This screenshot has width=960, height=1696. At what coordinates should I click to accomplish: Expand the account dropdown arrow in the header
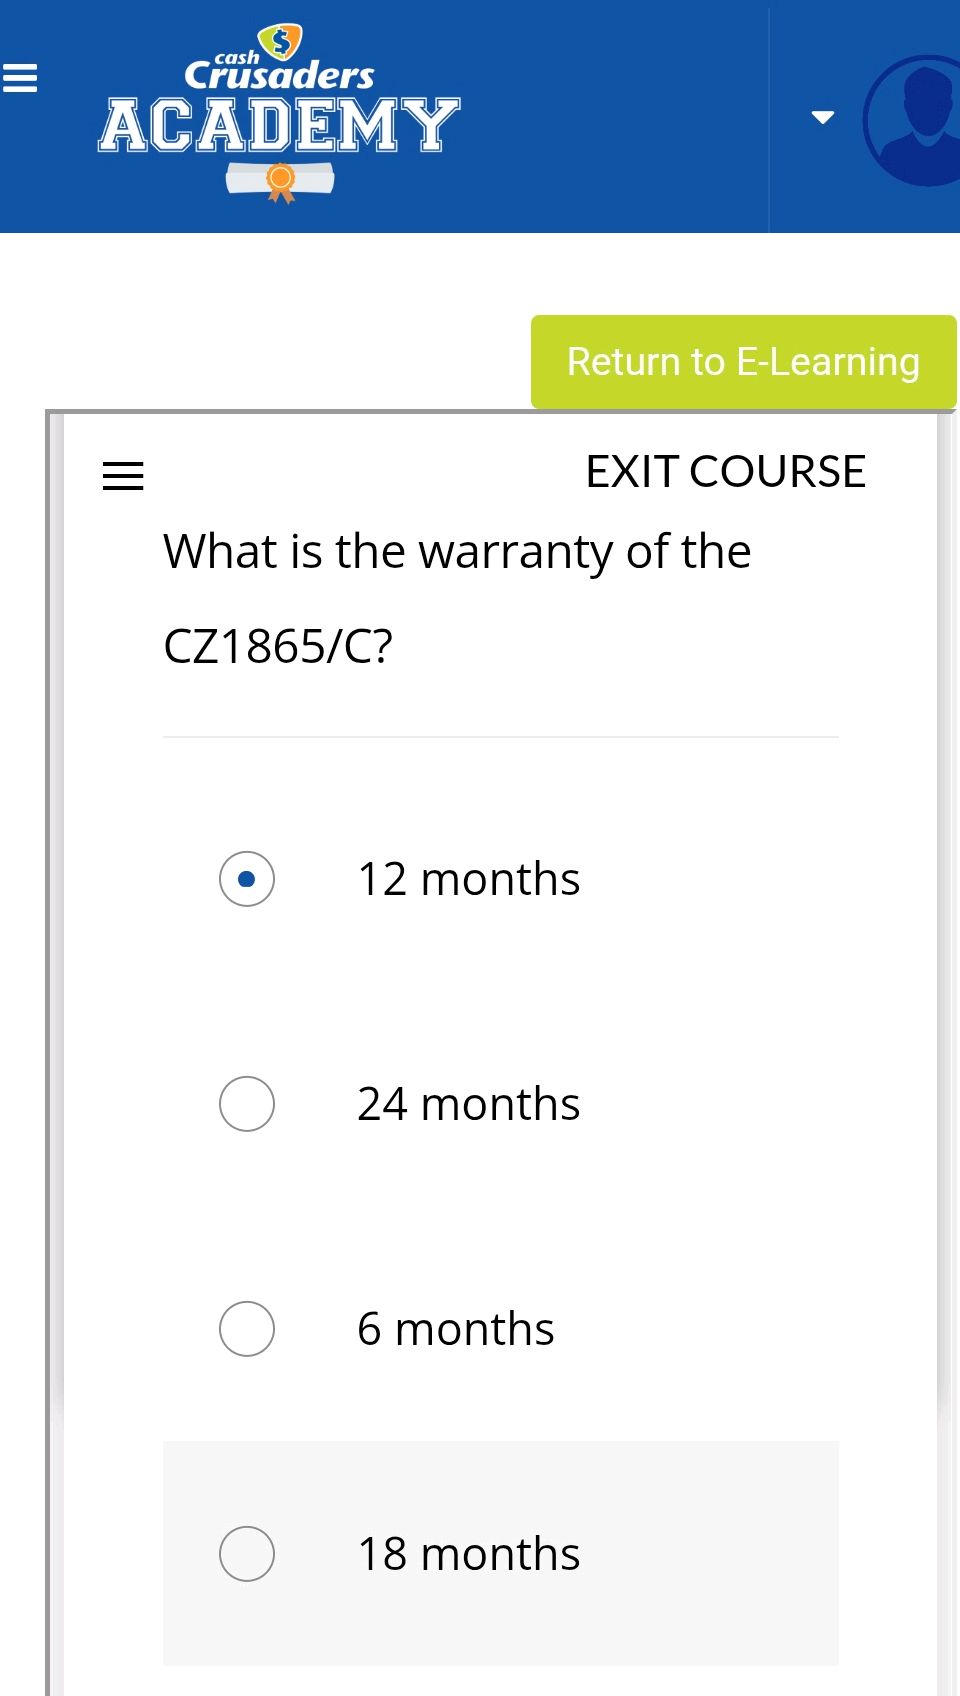822,117
